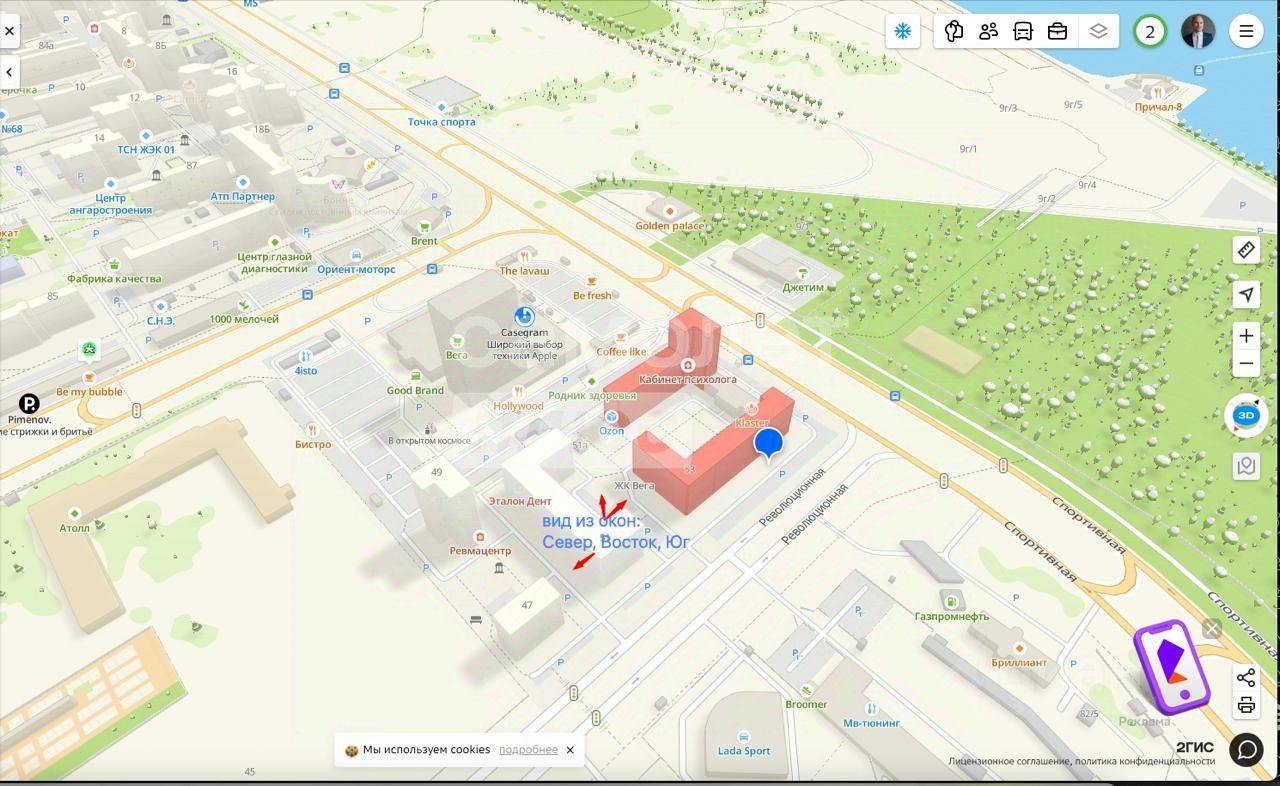Click the blue location pin marker
The width and height of the screenshot is (1280, 786).
pyautogui.click(x=768, y=444)
